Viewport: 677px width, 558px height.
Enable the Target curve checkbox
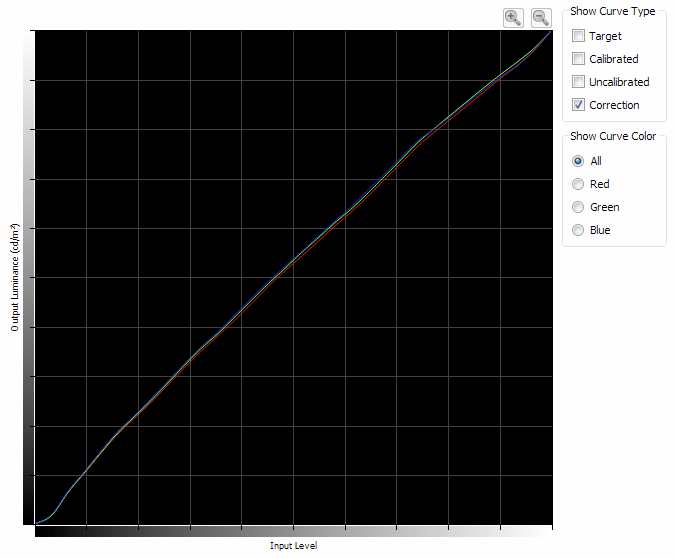[579, 36]
